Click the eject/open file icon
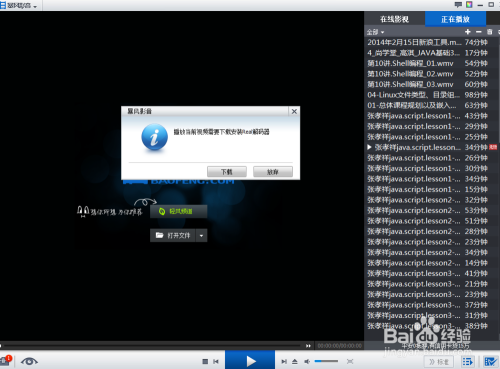Screen dimensions: 500x369 click(x=295, y=361)
